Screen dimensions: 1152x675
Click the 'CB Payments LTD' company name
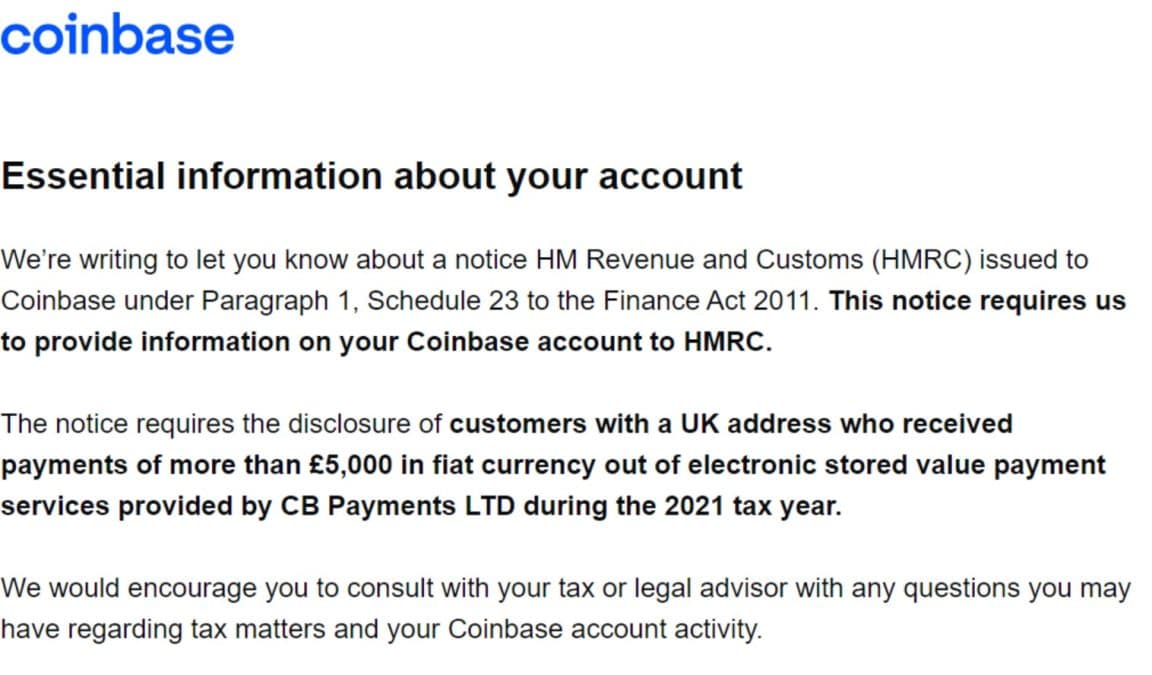[397, 506]
